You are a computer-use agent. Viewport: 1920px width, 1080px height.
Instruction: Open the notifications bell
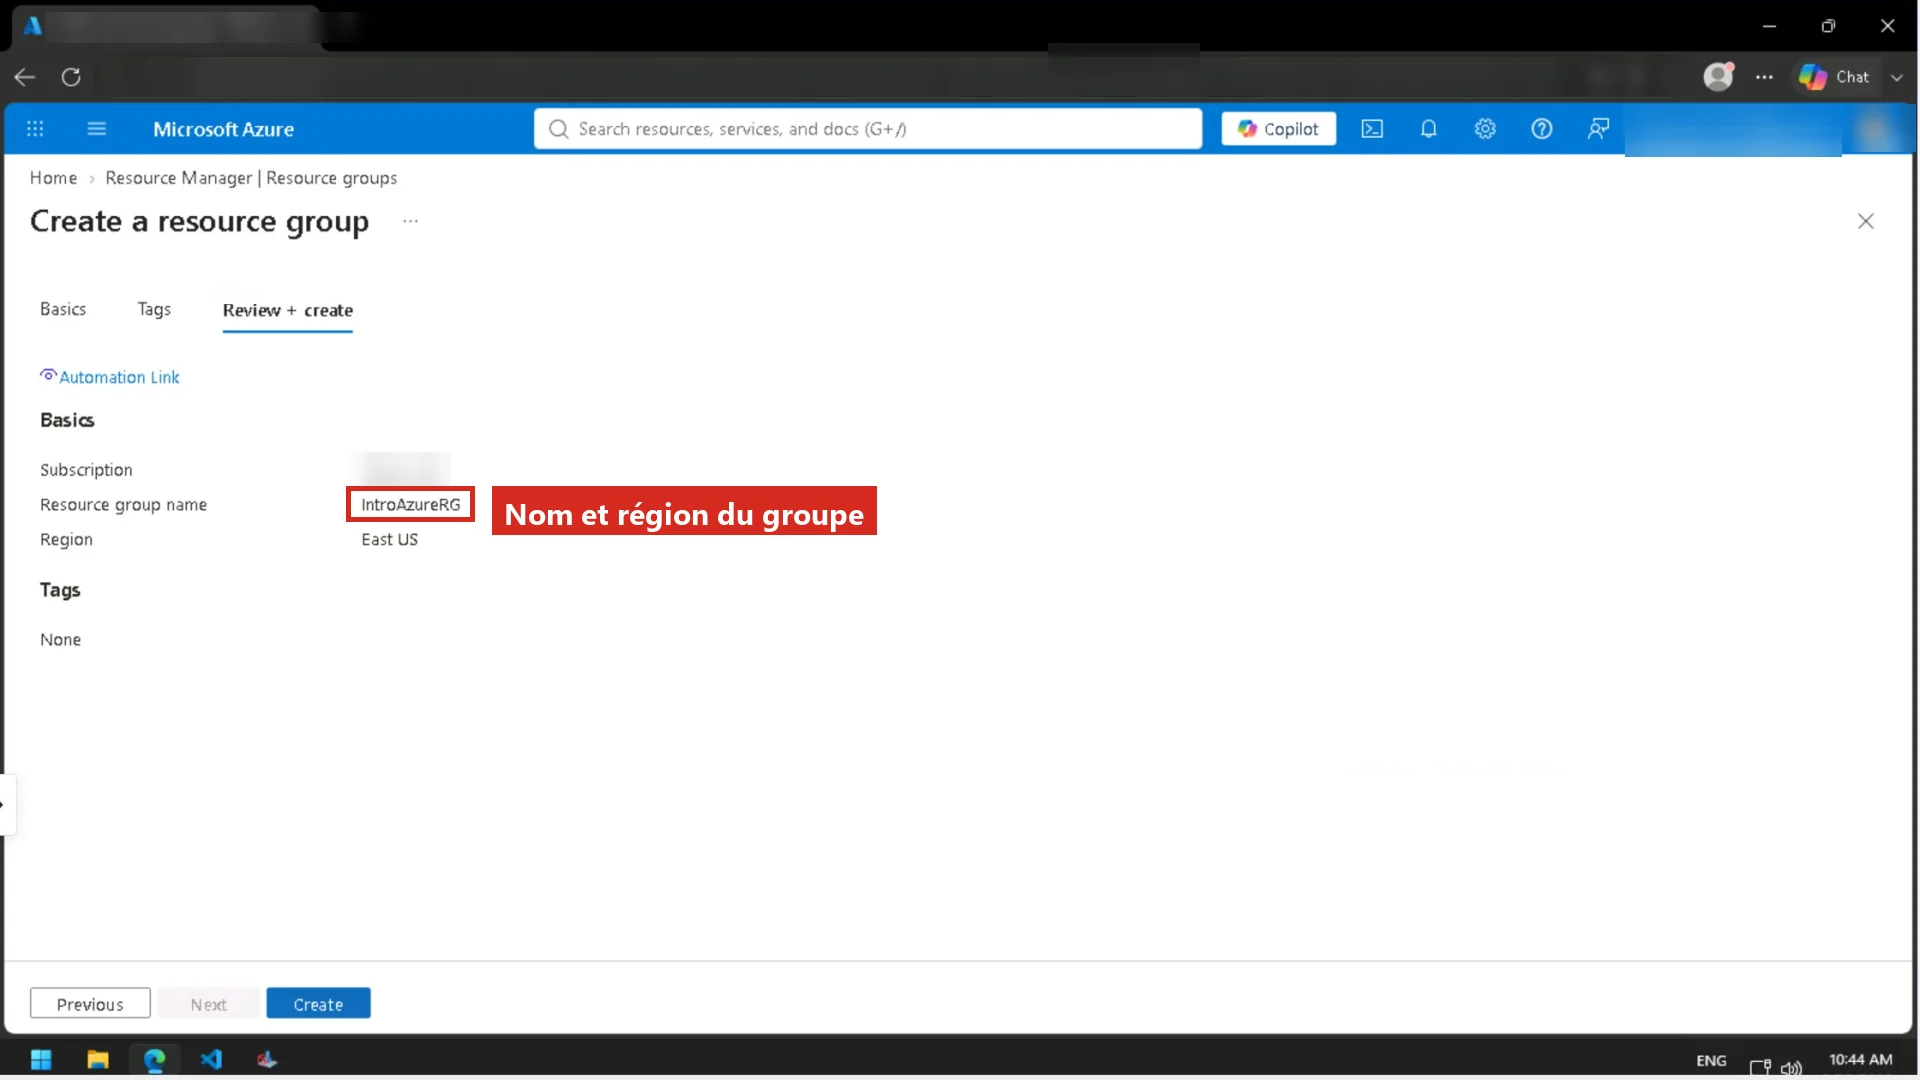1429,129
